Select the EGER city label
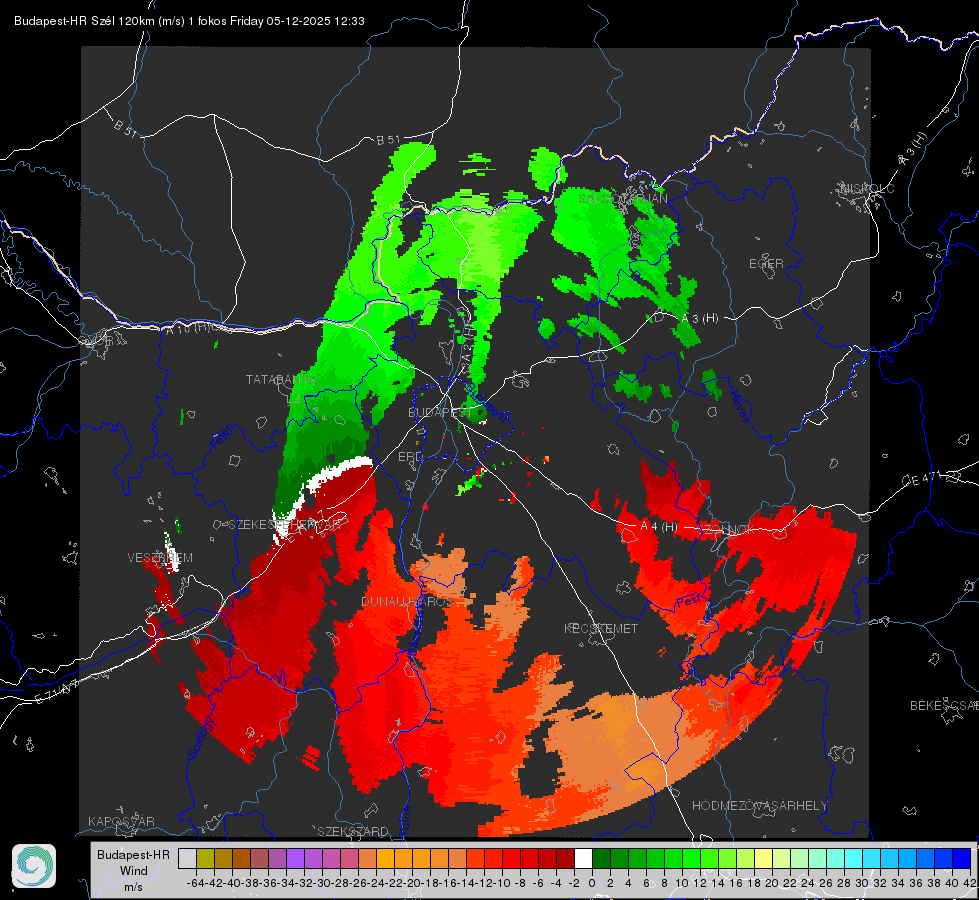The height and width of the screenshot is (900, 979). (766, 264)
